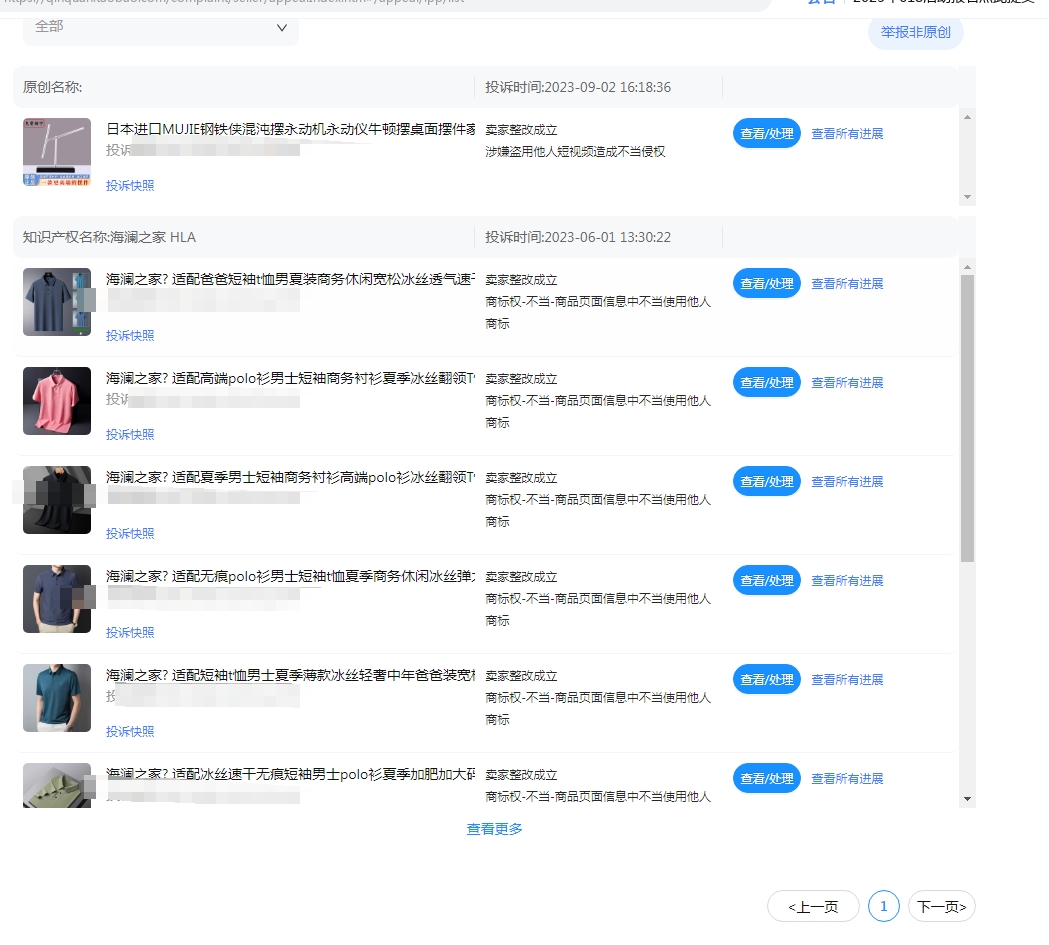Open 投诉快照 for 适配无痕polo衫 item
1049x945 pixels.
point(130,632)
